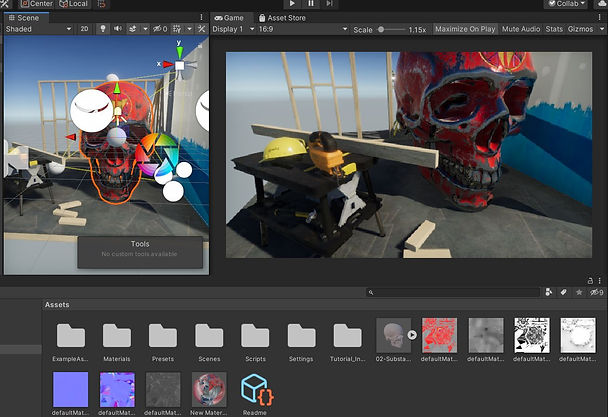This screenshot has height=417, width=608.
Task: Focus the Project search field
Action: click(x=453, y=292)
